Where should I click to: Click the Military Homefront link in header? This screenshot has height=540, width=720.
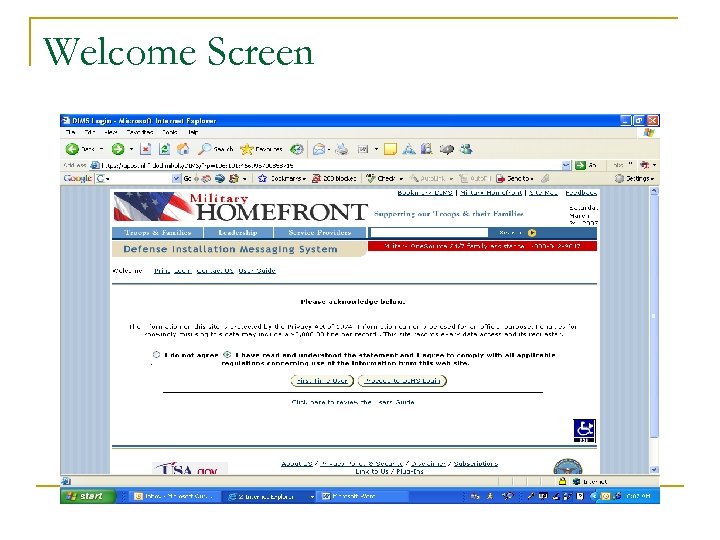(x=491, y=193)
